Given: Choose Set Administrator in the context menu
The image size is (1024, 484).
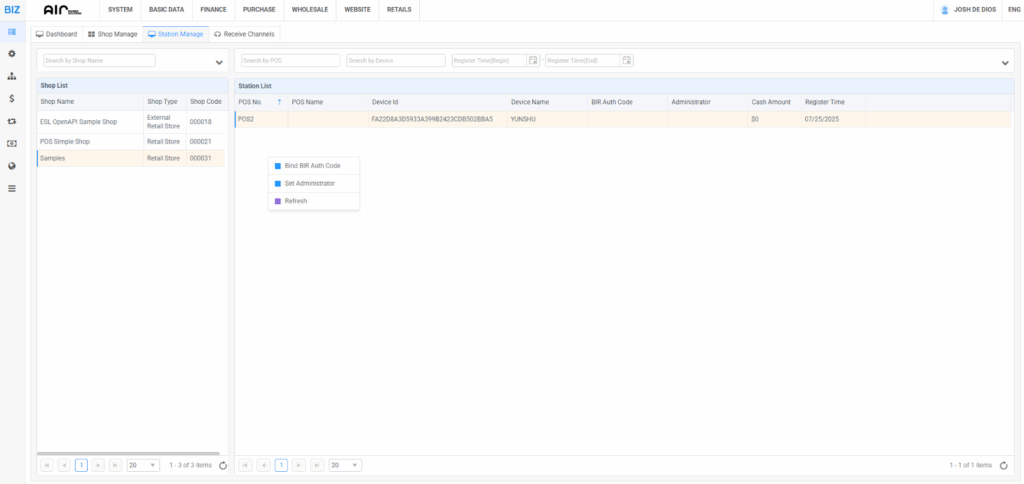Looking at the screenshot, I should (x=309, y=183).
